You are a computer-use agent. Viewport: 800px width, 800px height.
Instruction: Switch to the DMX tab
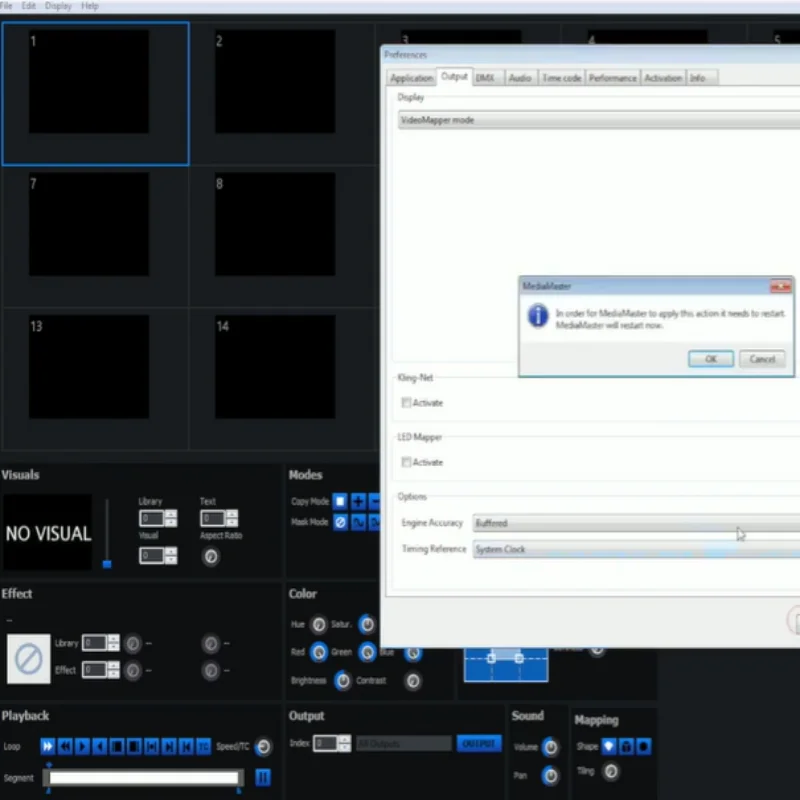485,78
